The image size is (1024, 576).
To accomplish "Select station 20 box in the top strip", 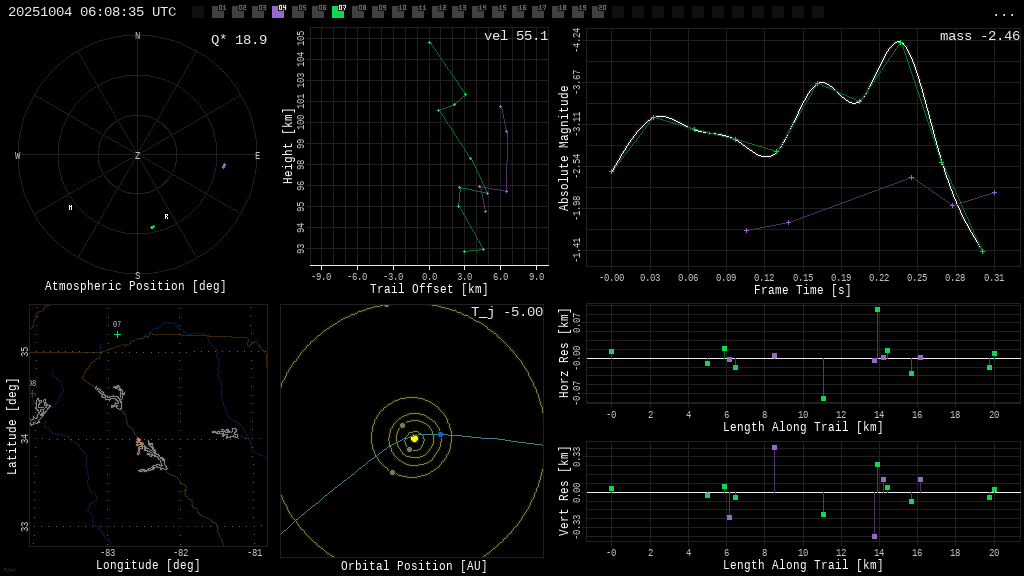I will pyautogui.click(x=598, y=12).
